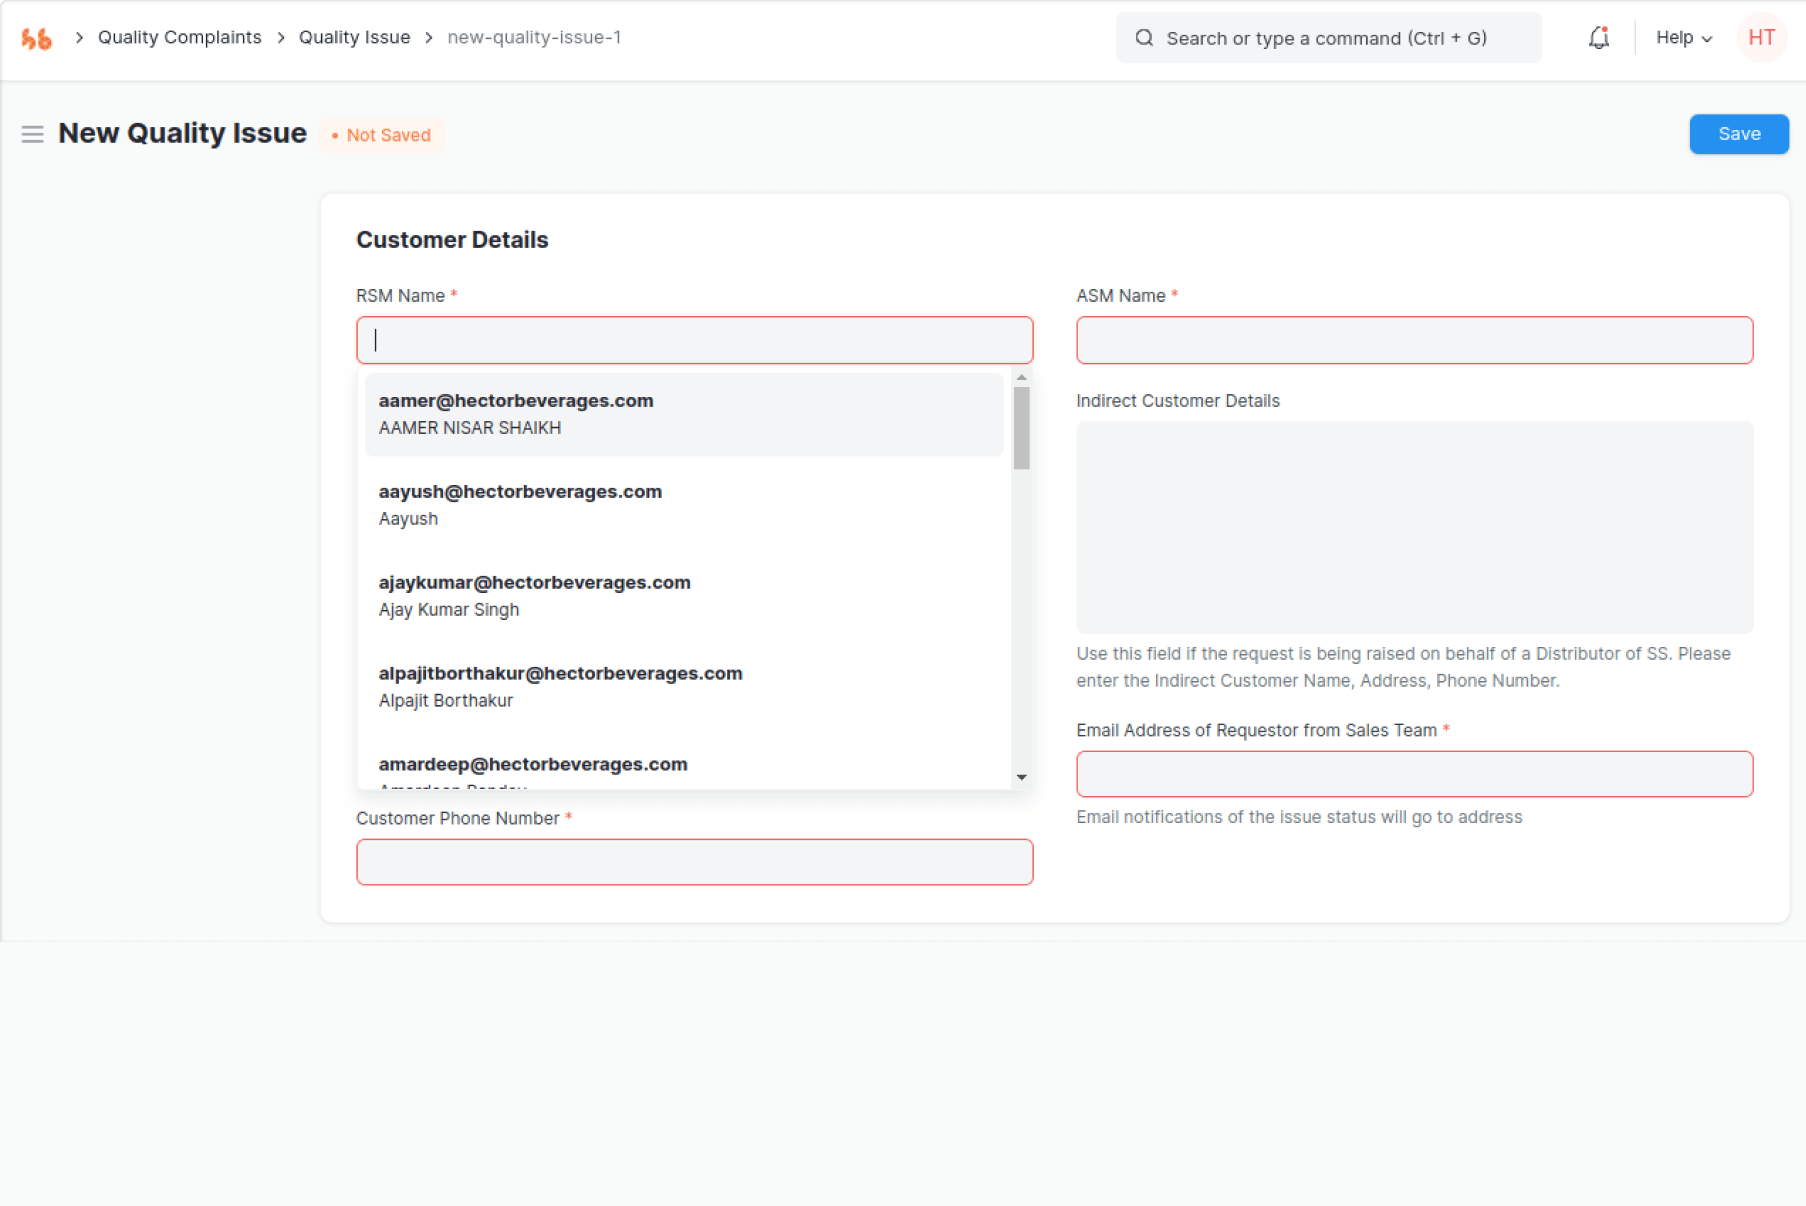Focus the Customer Phone Number field
The width and height of the screenshot is (1806, 1206).
(694, 862)
